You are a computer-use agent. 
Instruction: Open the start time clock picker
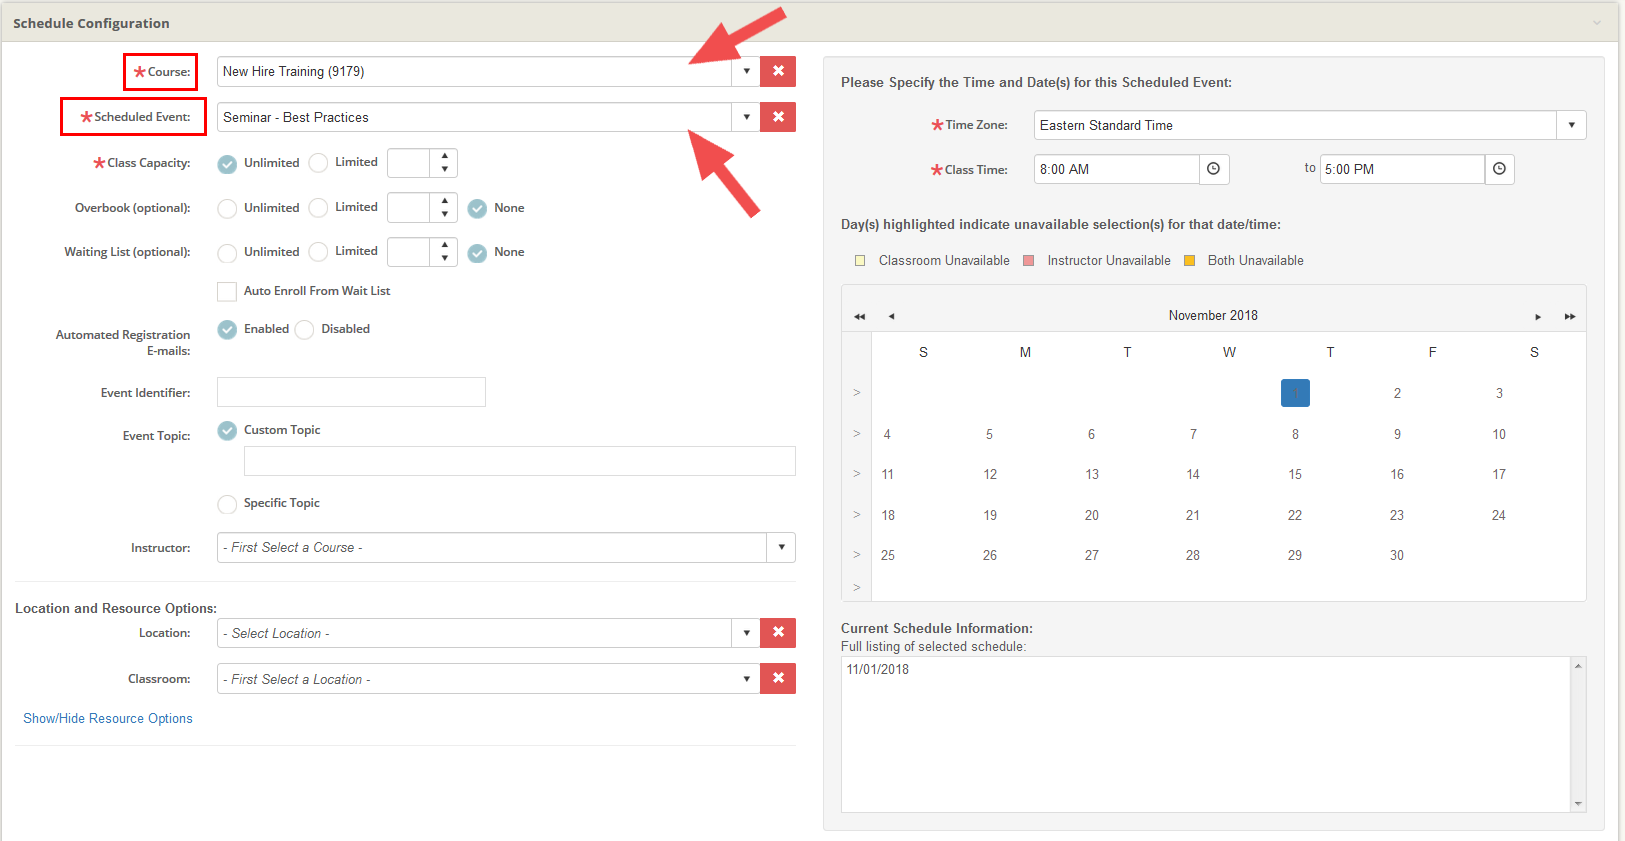pos(1214,169)
